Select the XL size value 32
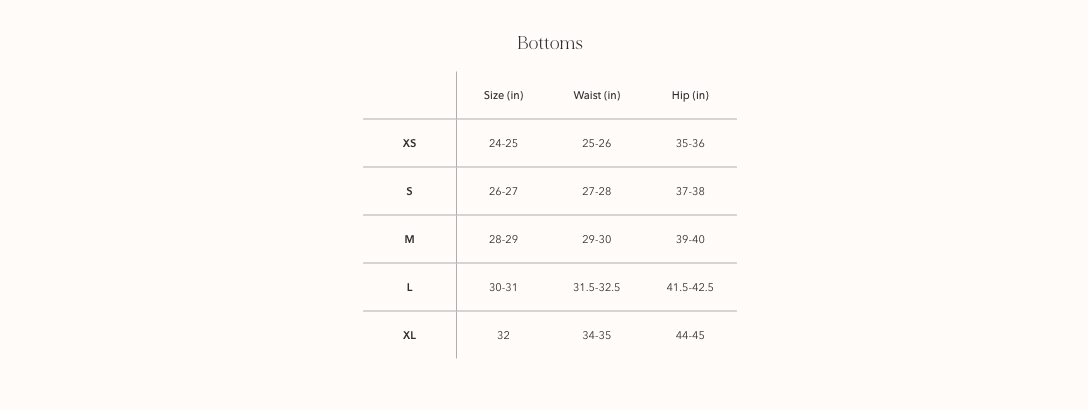 (x=503, y=335)
